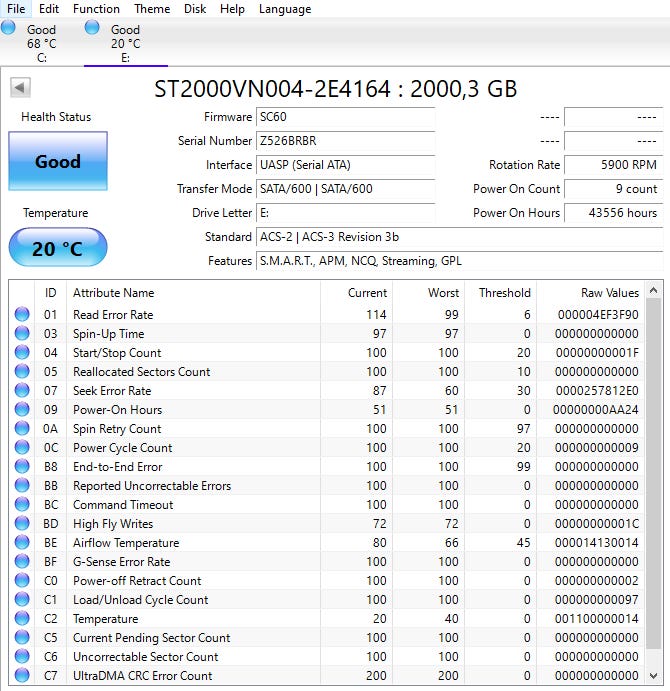The width and height of the screenshot is (670, 691).
Task: Open the Language menu
Action: 285,9
